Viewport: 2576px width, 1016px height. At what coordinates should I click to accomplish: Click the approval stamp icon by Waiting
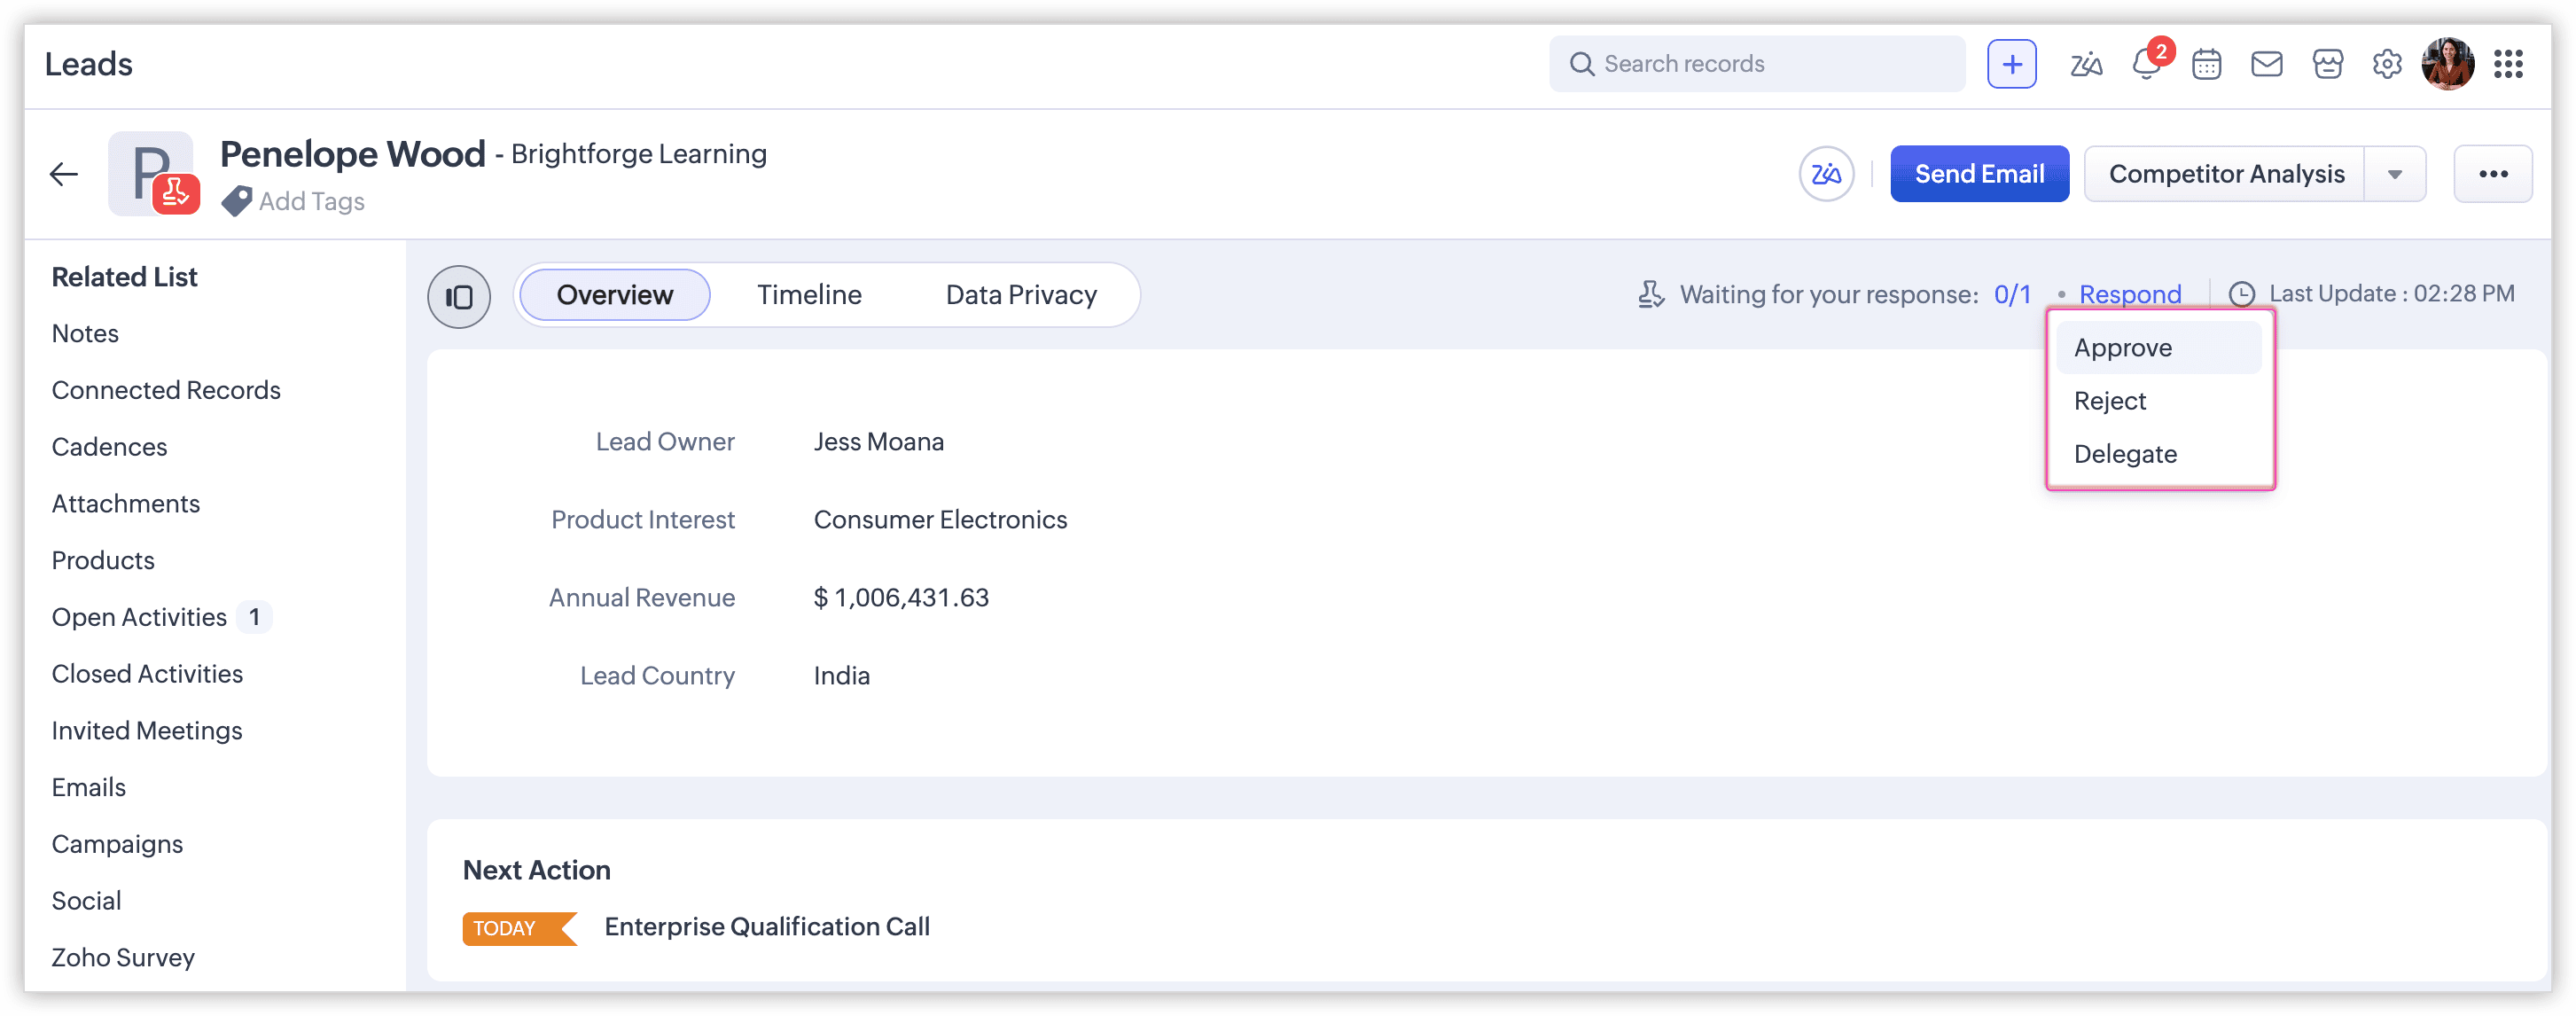[1651, 294]
